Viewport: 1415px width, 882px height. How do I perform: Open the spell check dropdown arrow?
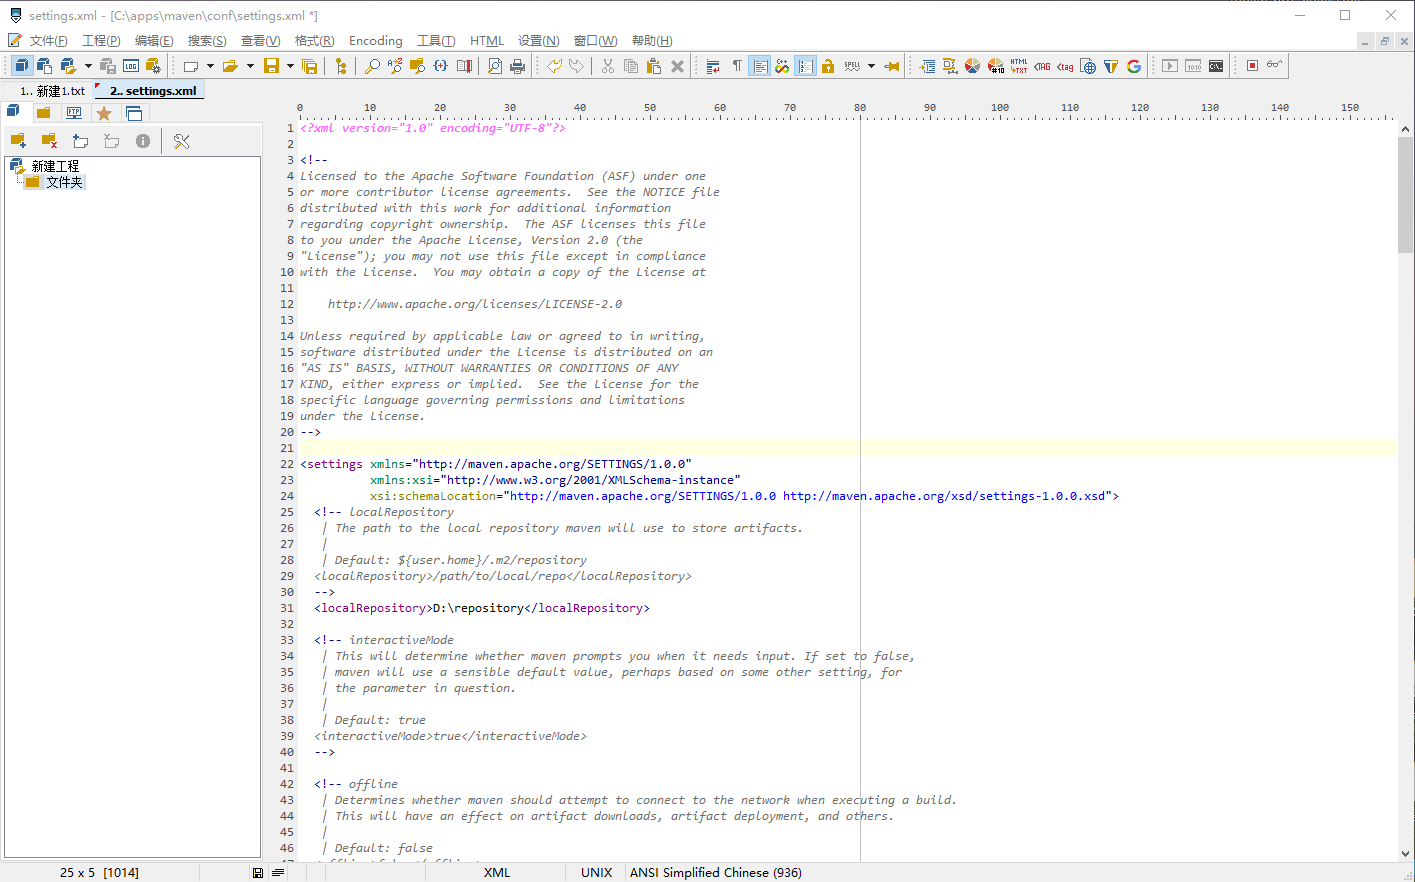871,66
